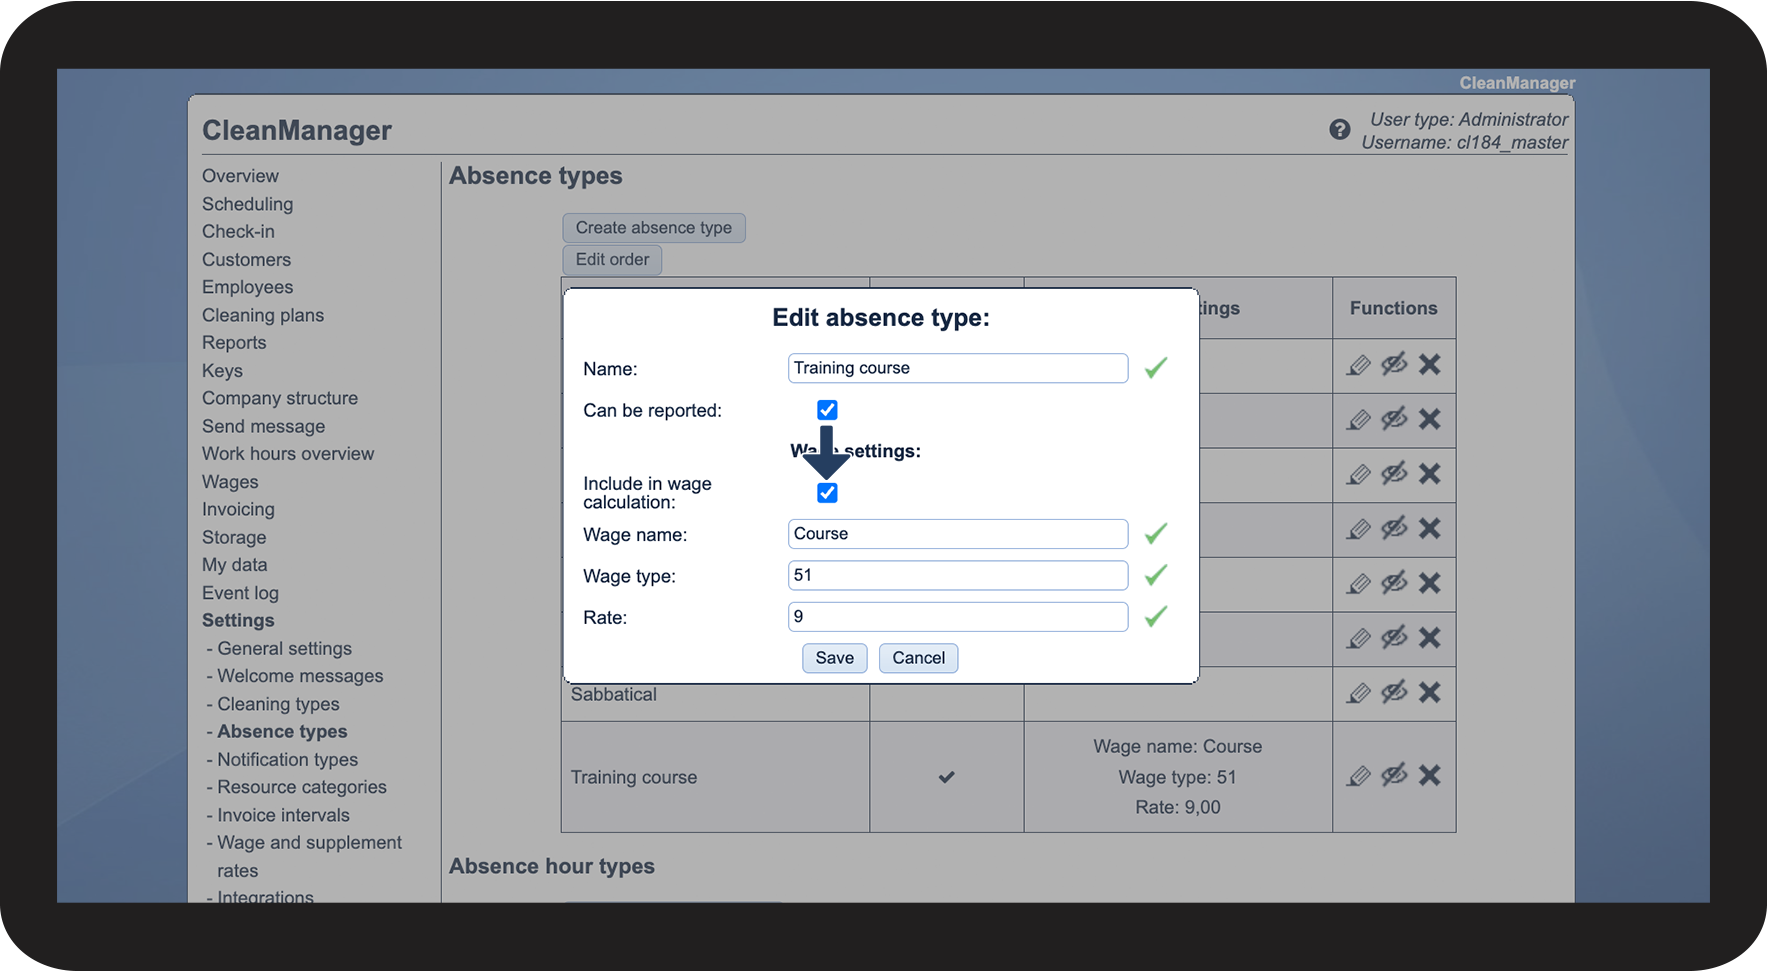
Task: Cancel the Edit absence type dialog
Action: point(918,658)
